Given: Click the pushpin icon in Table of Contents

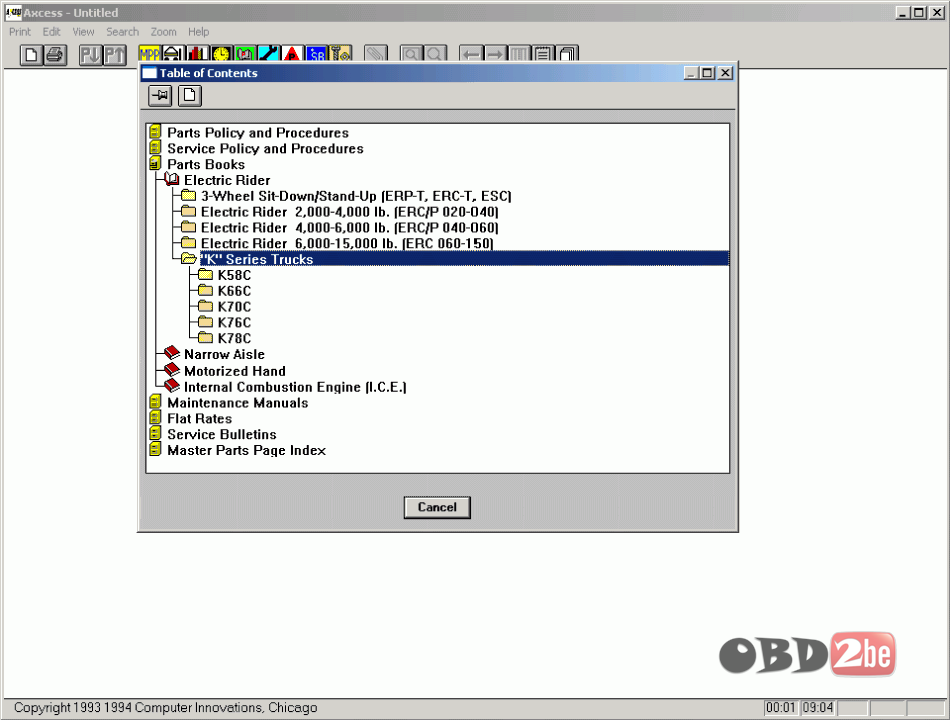Looking at the screenshot, I should coord(160,95).
